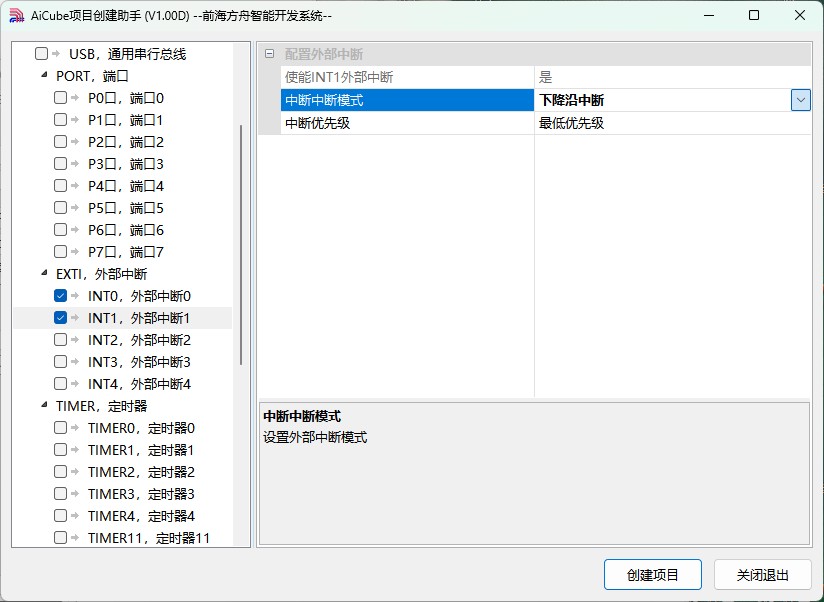Enable the P1口 端口1 checkbox
824x602 pixels.
60,120
